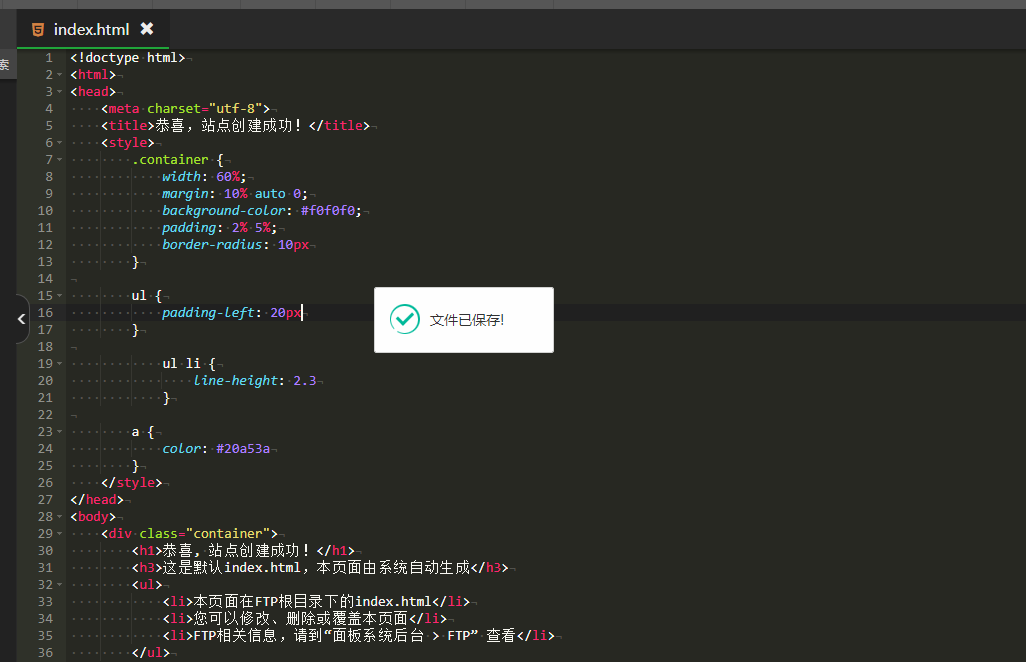Fold the style block on line 6
The width and height of the screenshot is (1026, 662).
[x=60, y=143]
